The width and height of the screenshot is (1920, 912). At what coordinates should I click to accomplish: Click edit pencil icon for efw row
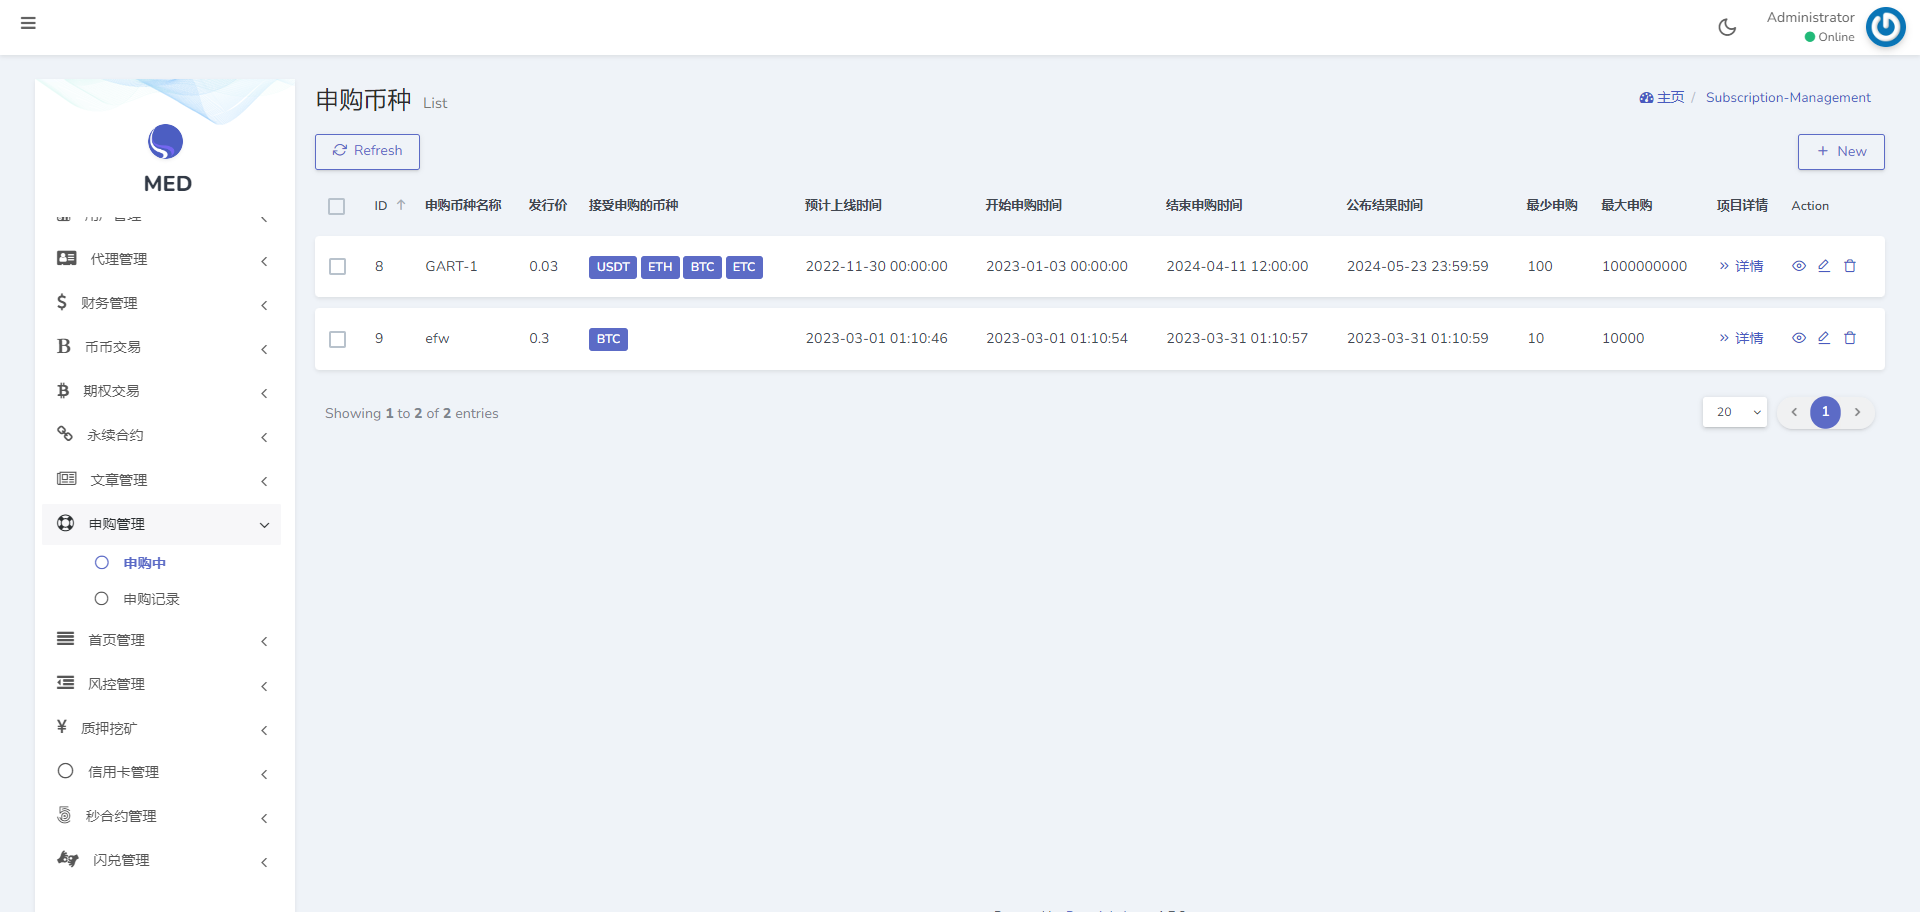point(1824,338)
